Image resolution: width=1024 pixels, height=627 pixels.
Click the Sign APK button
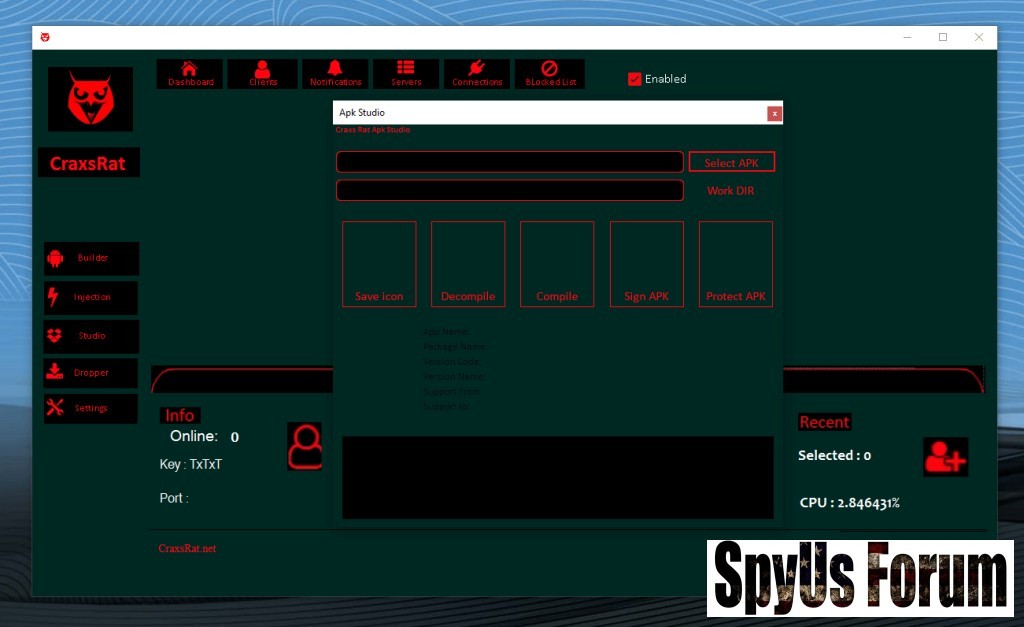646,264
